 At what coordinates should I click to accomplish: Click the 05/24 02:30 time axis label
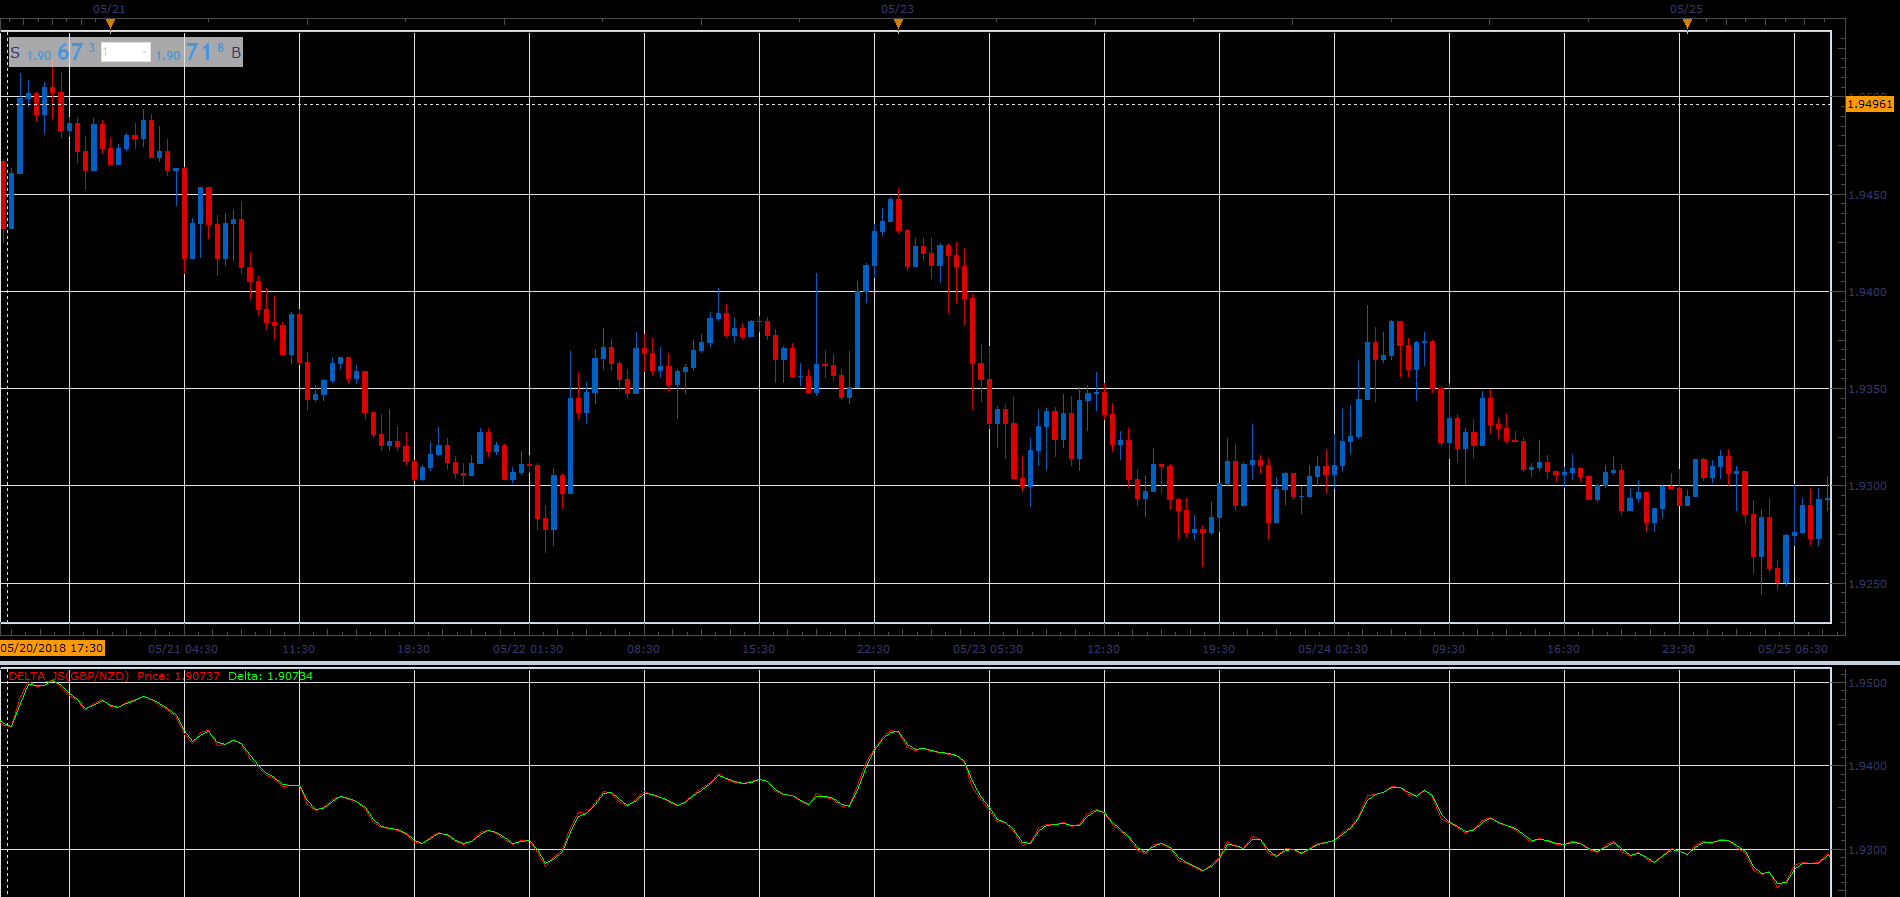pyautogui.click(x=1333, y=649)
